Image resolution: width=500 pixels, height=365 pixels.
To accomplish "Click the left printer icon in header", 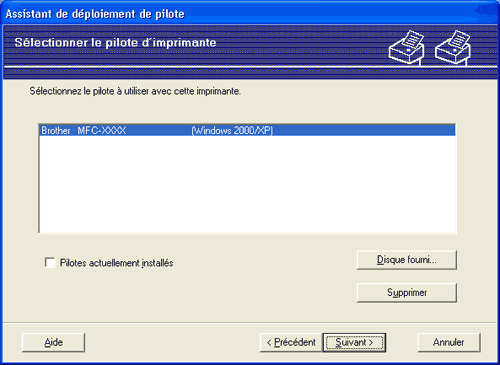I will click(407, 47).
